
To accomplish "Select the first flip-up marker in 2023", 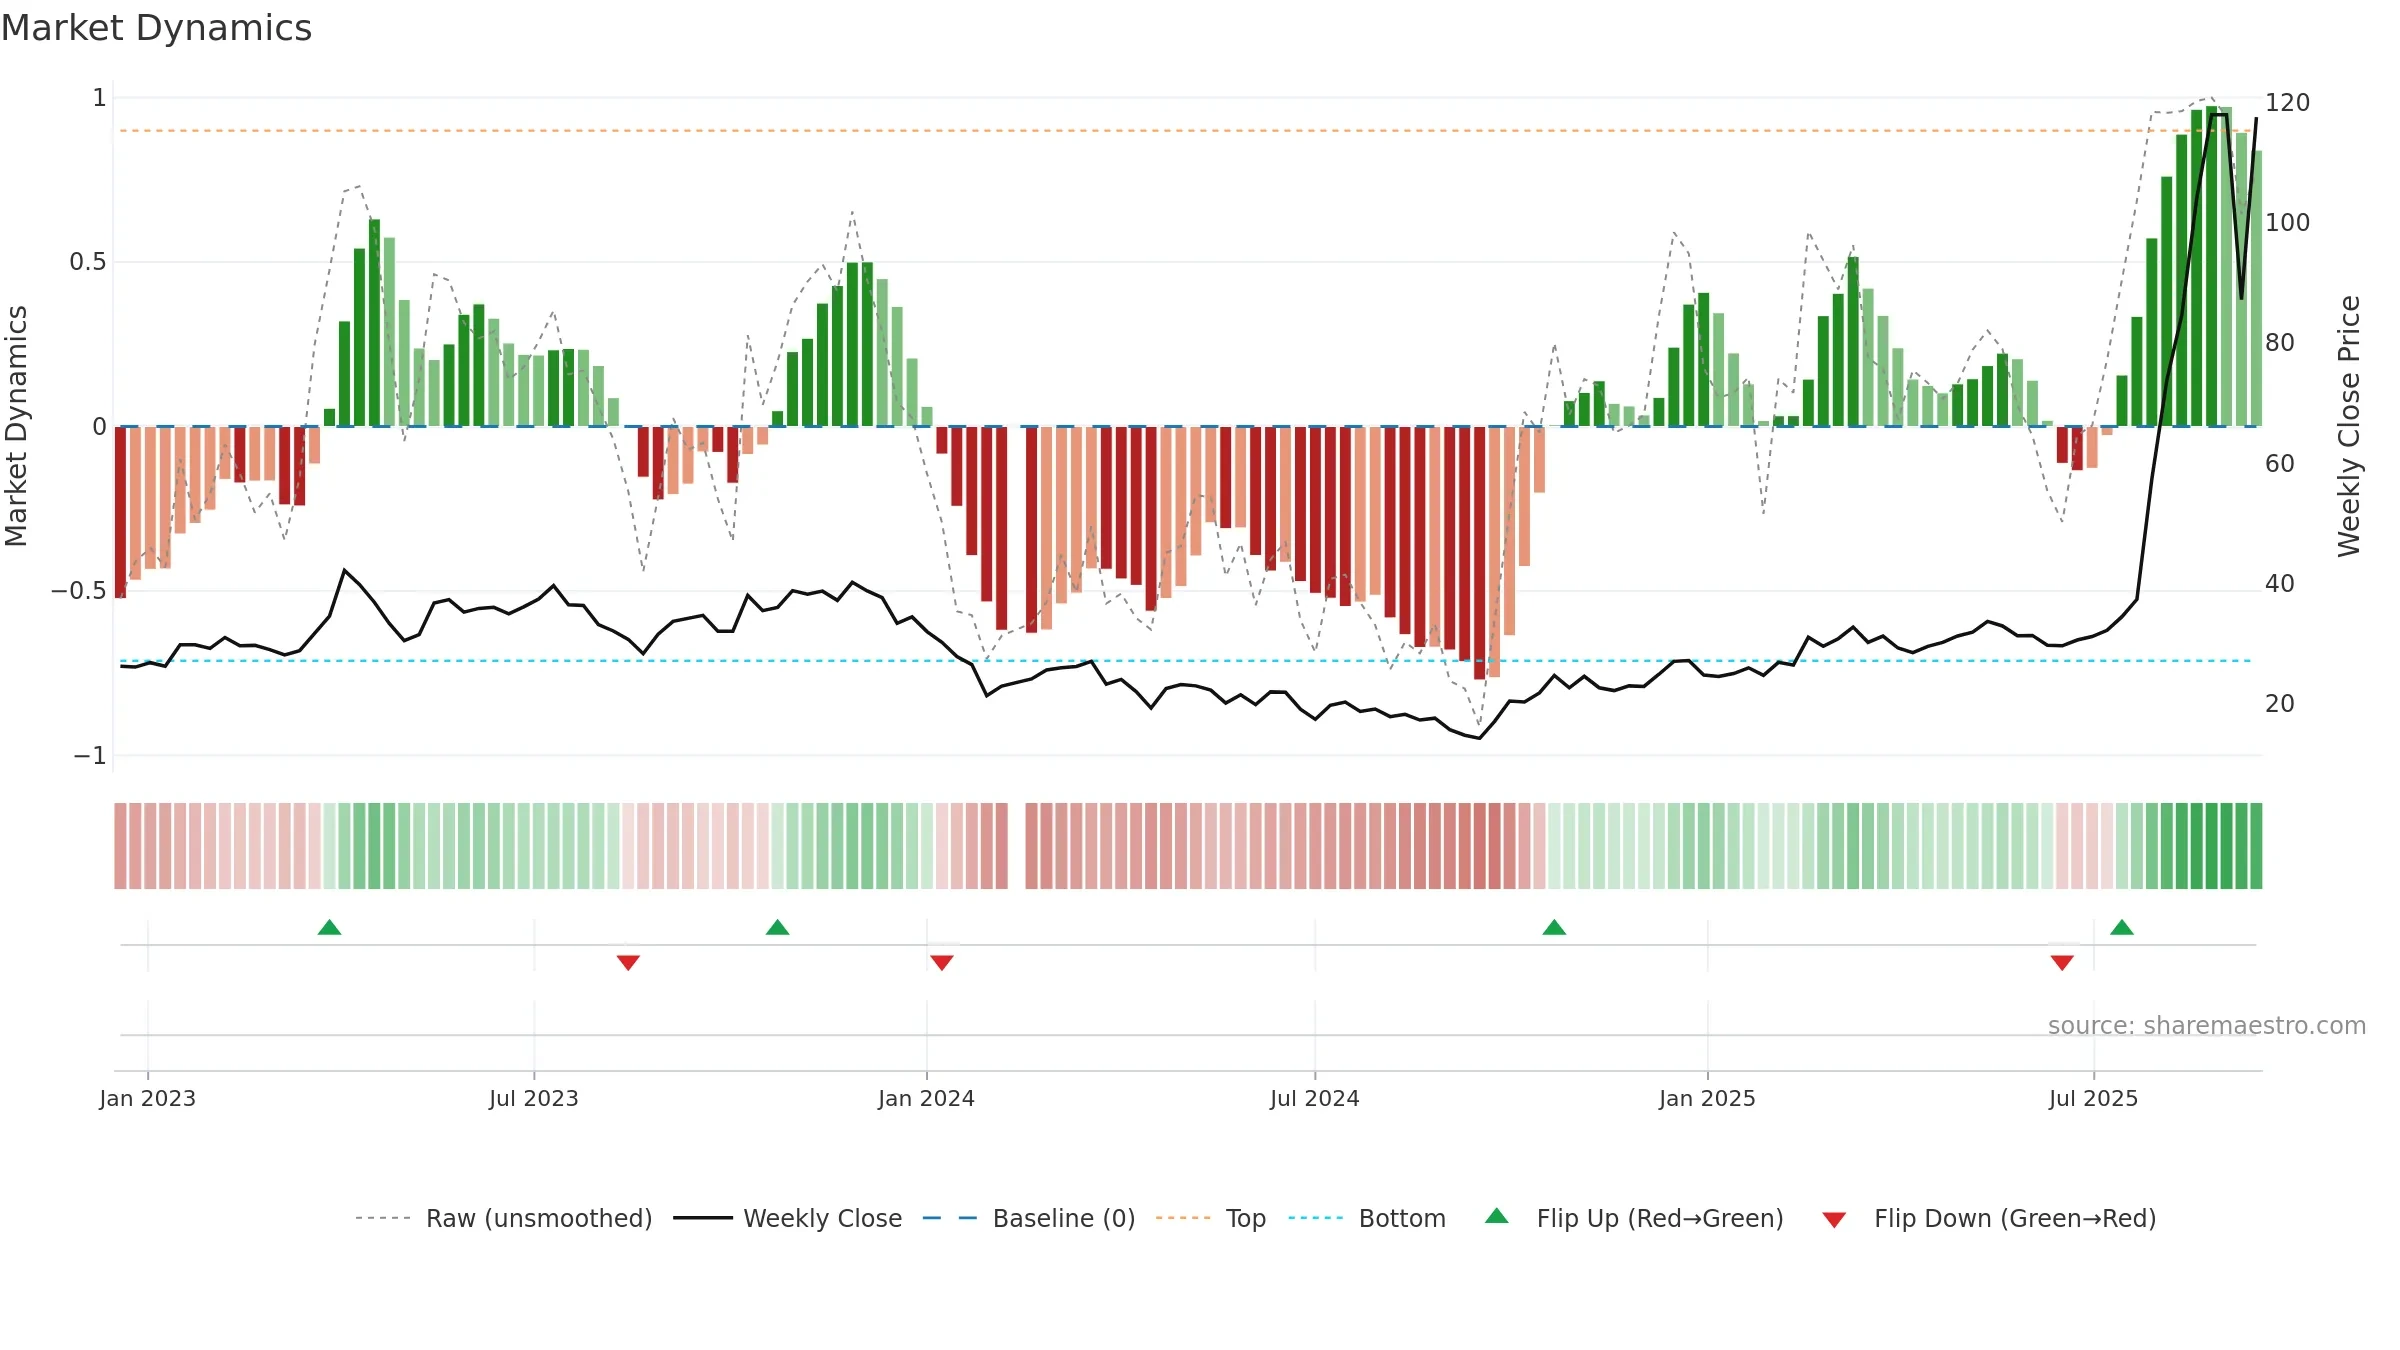I will point(329,927).
